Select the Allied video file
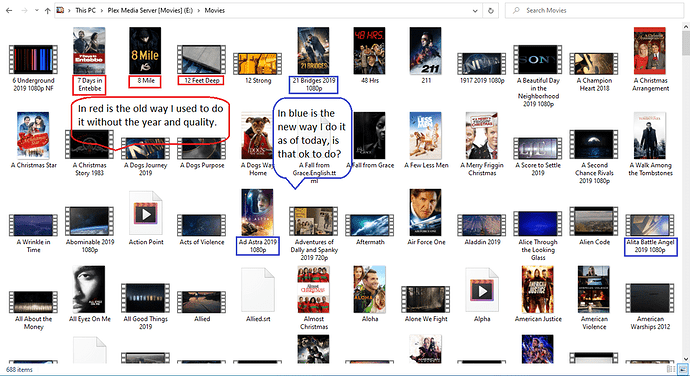 click(x=202, y=302)
